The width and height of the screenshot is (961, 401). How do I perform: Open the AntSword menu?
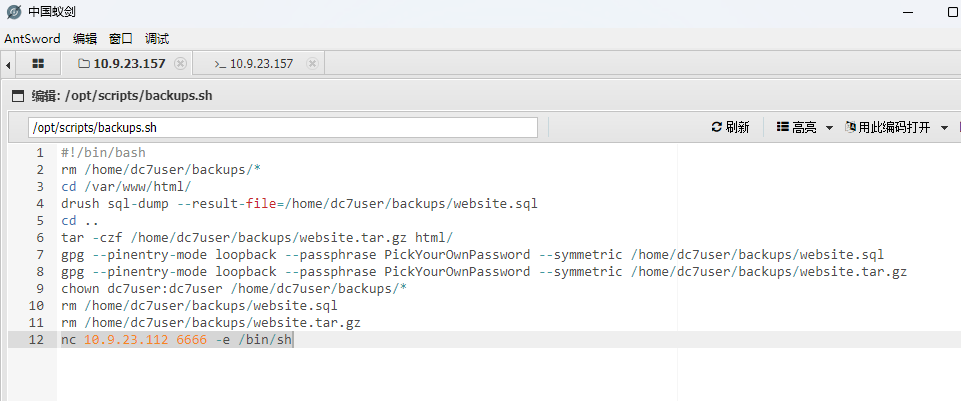pos(32,39)
